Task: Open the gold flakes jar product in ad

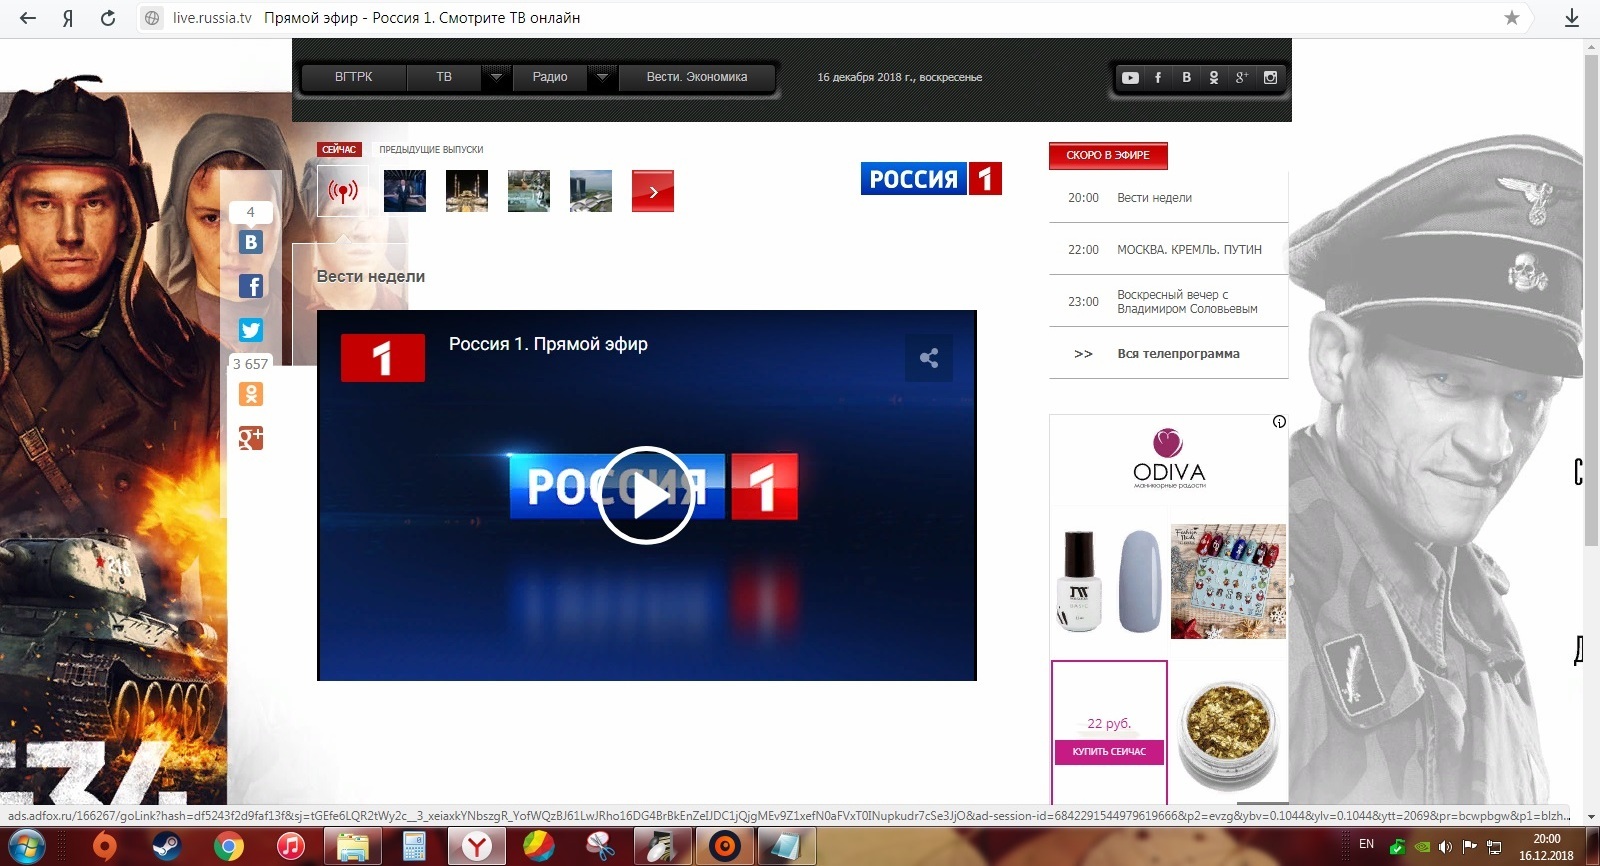Action: click(x=1229, y=735)
